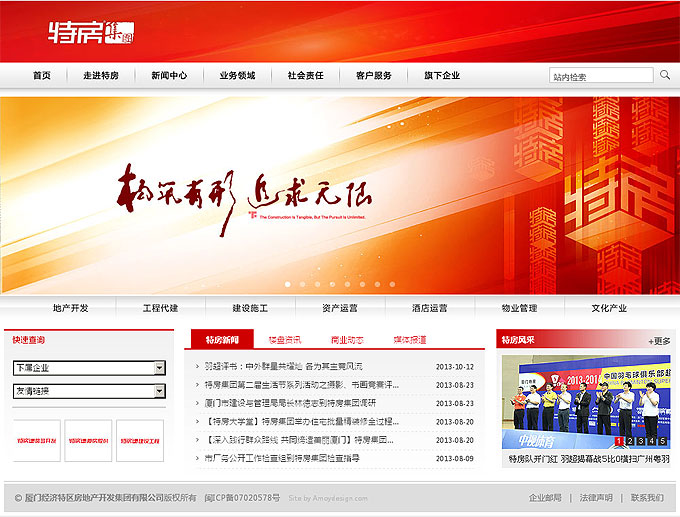Go to slide 5 in photo slideshow
This screenshot has width=680, height=517.
[660, 441]
